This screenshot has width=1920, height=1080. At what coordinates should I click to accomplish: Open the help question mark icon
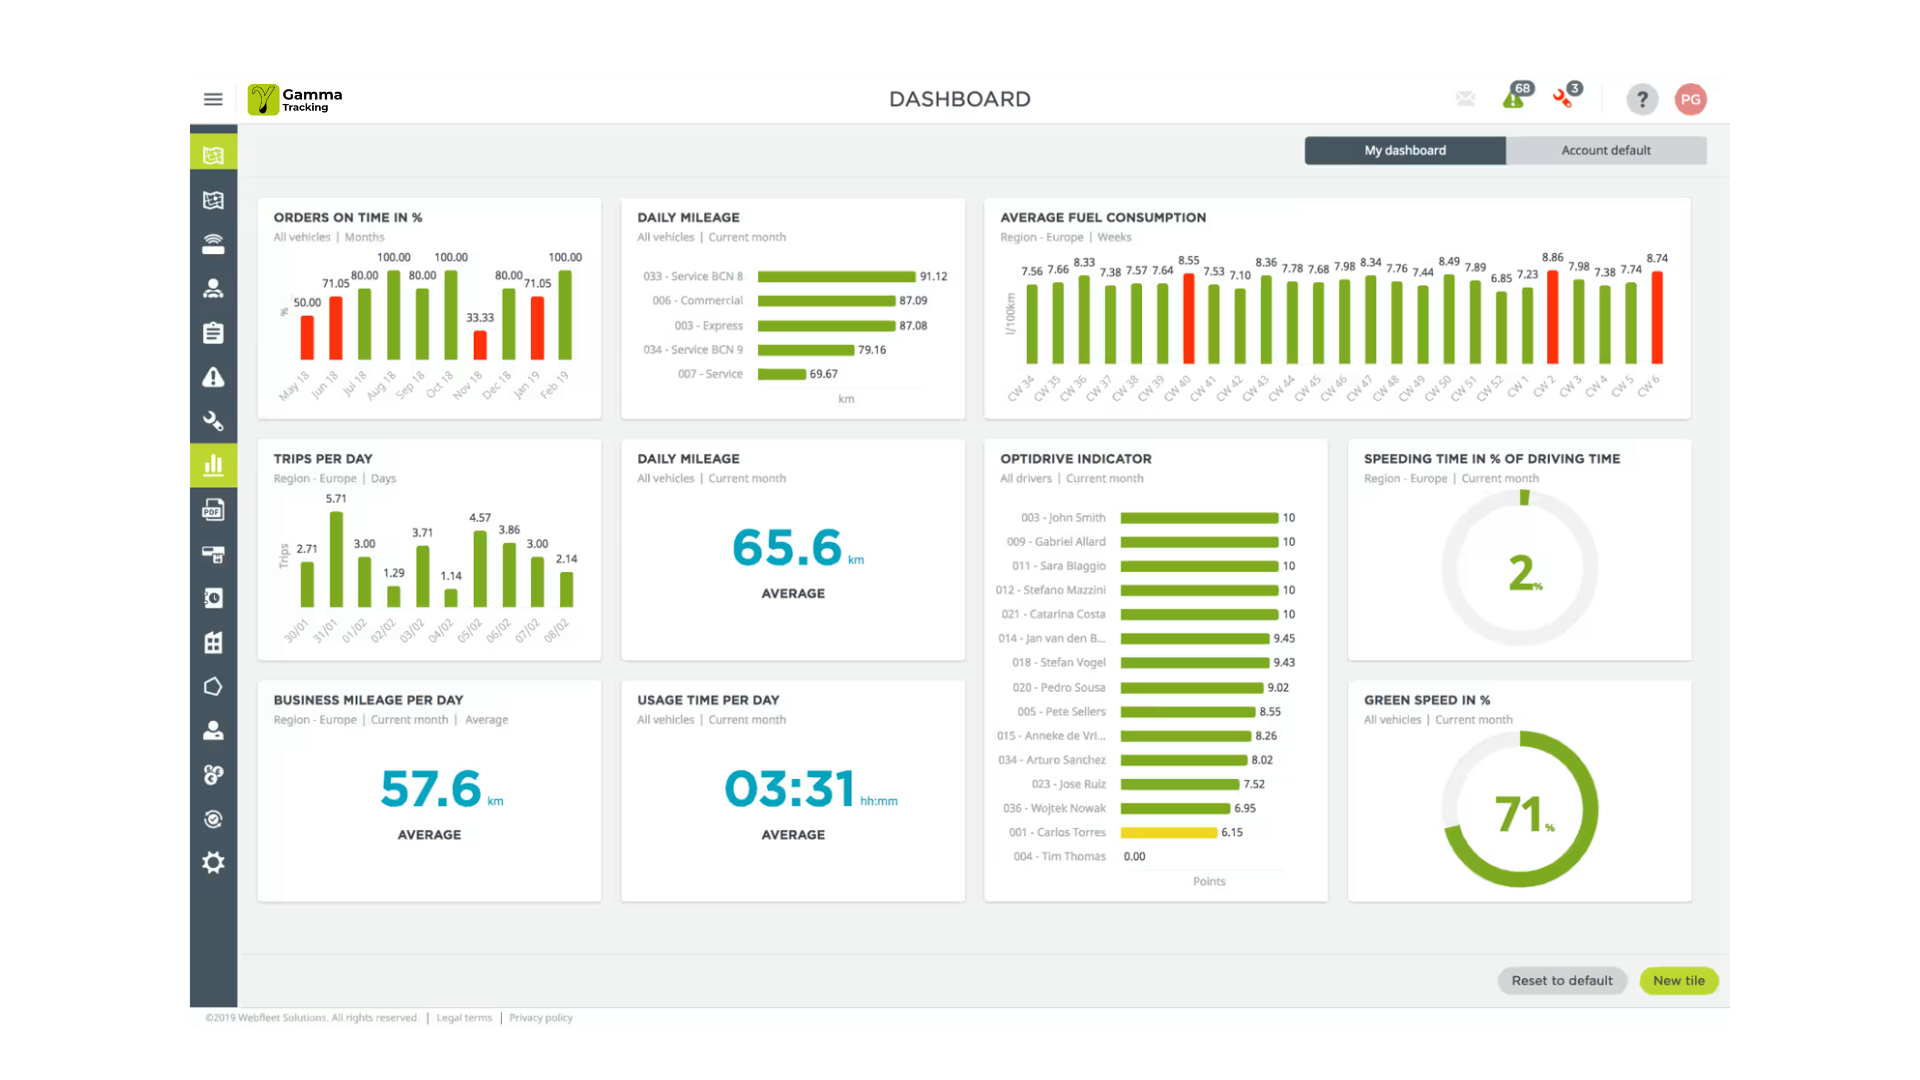[1641, 99]
